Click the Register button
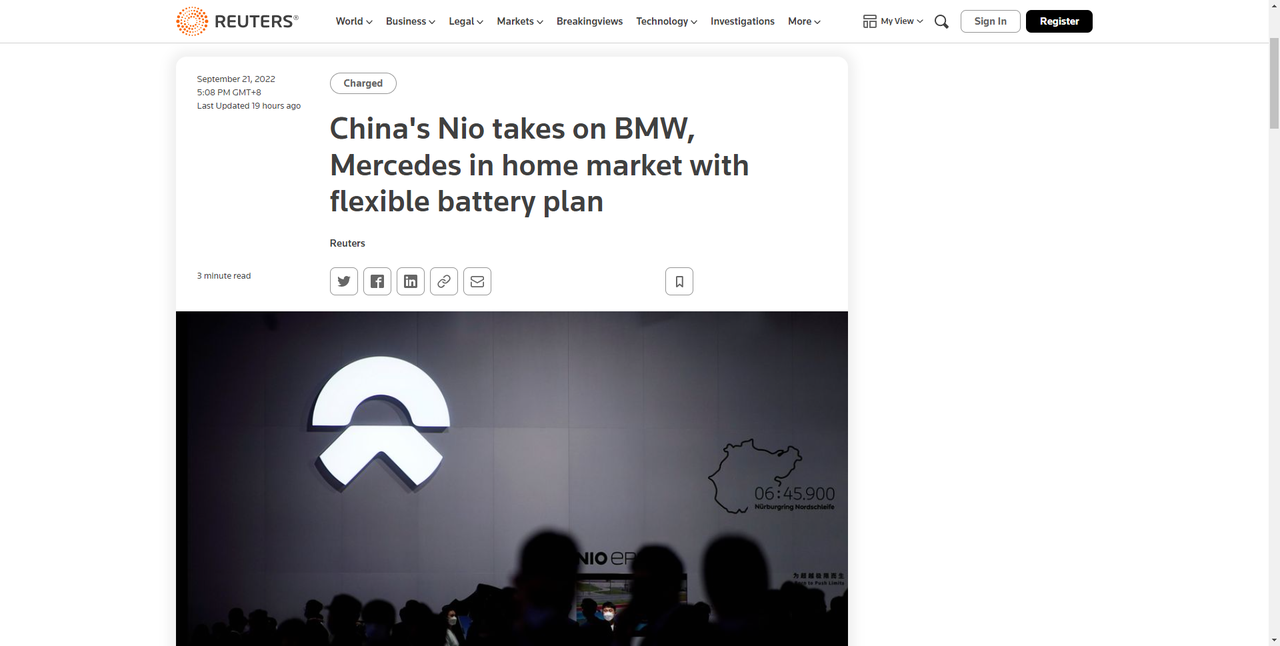The height and width of the screenshot is (646, 1280). coord(1059,21)
